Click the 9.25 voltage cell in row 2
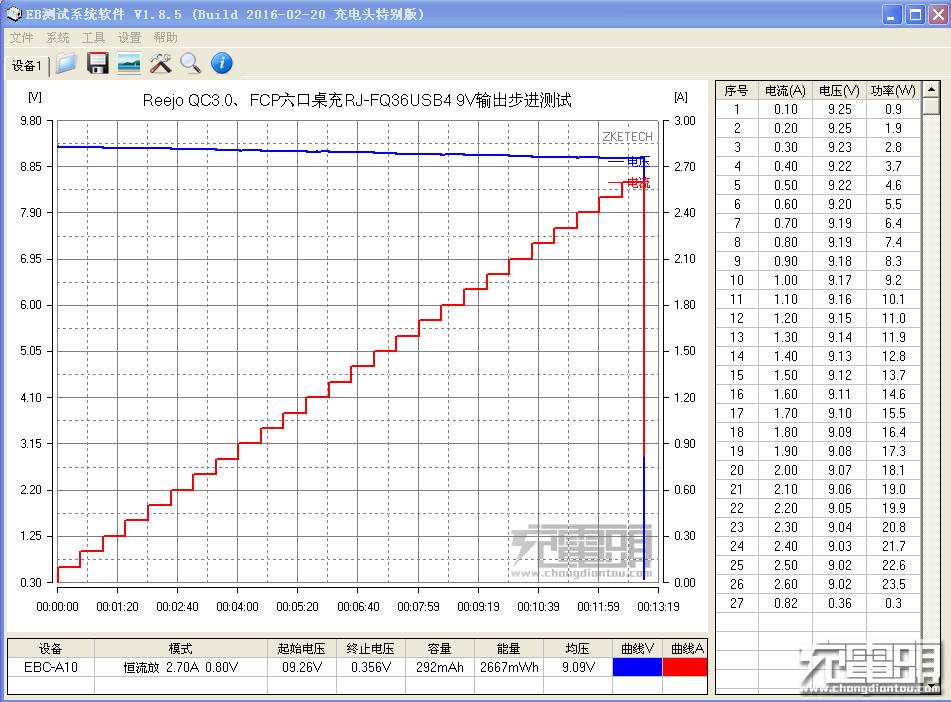Image resolution: width=951 pixels, height=702 pixels. pyautogui.click(x=840, y=128)
